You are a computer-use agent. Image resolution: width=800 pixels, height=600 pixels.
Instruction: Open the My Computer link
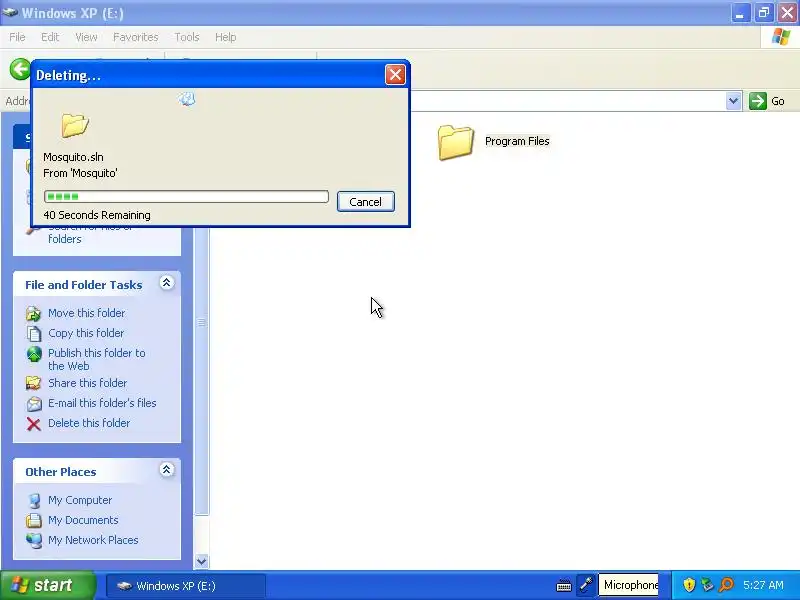tap(80, 500)
